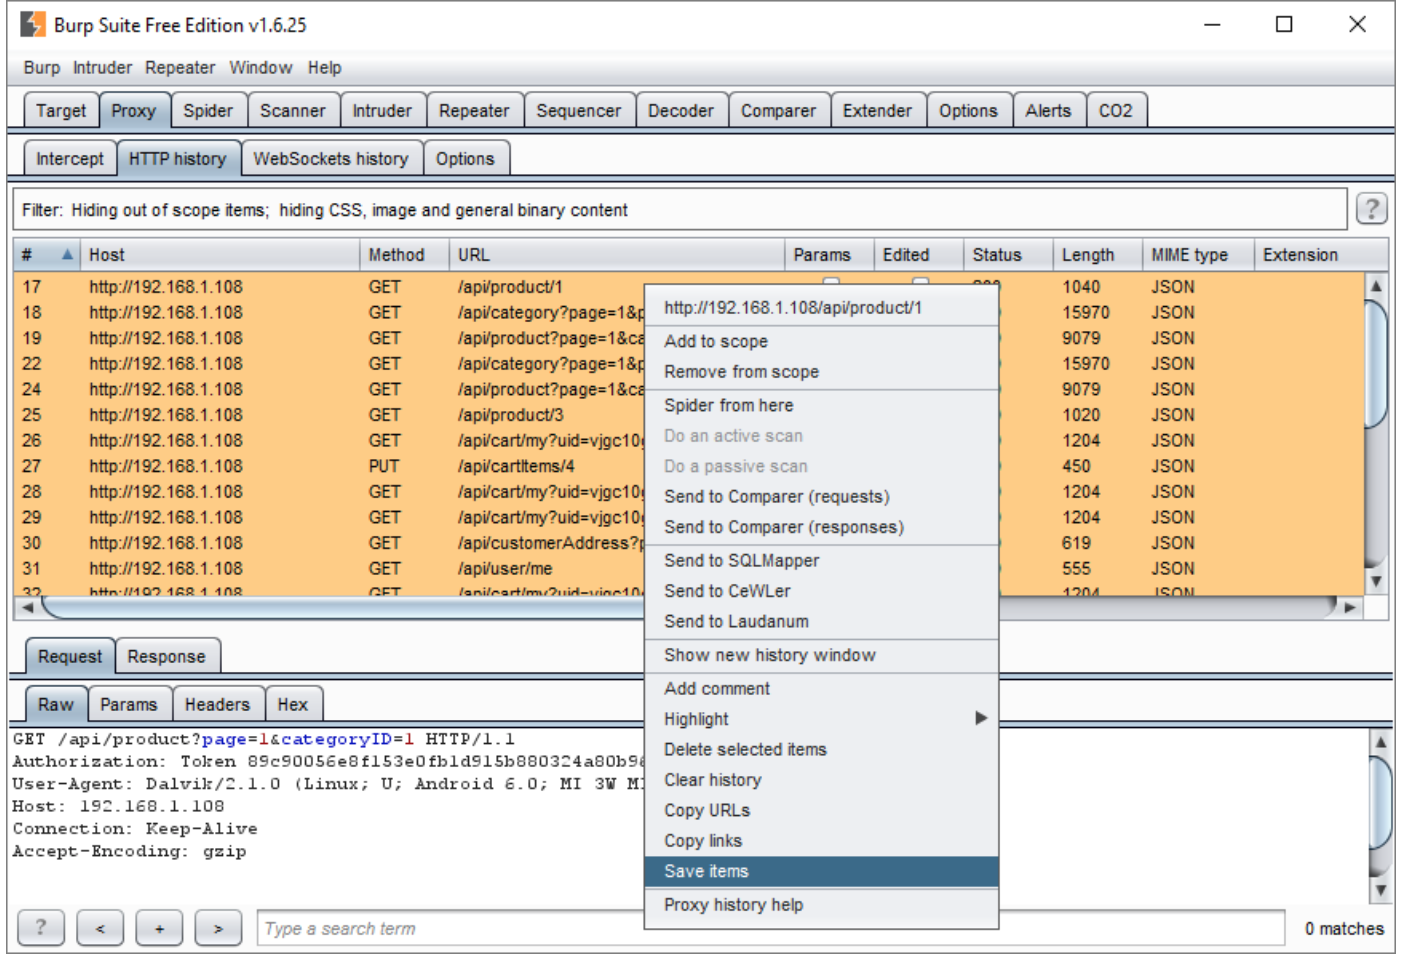Expand the Highlight submenu arrow
This screenshot has width=1402, height=956.
981,718
